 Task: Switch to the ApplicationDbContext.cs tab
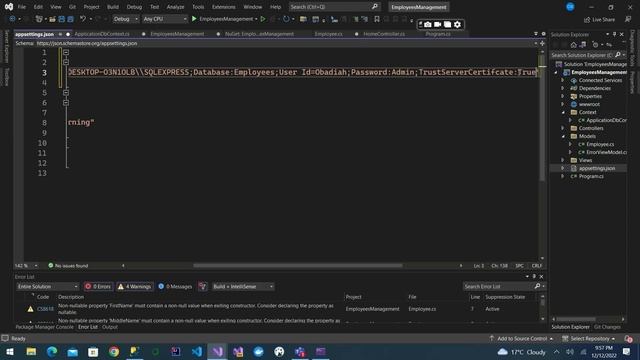(102, 34)
